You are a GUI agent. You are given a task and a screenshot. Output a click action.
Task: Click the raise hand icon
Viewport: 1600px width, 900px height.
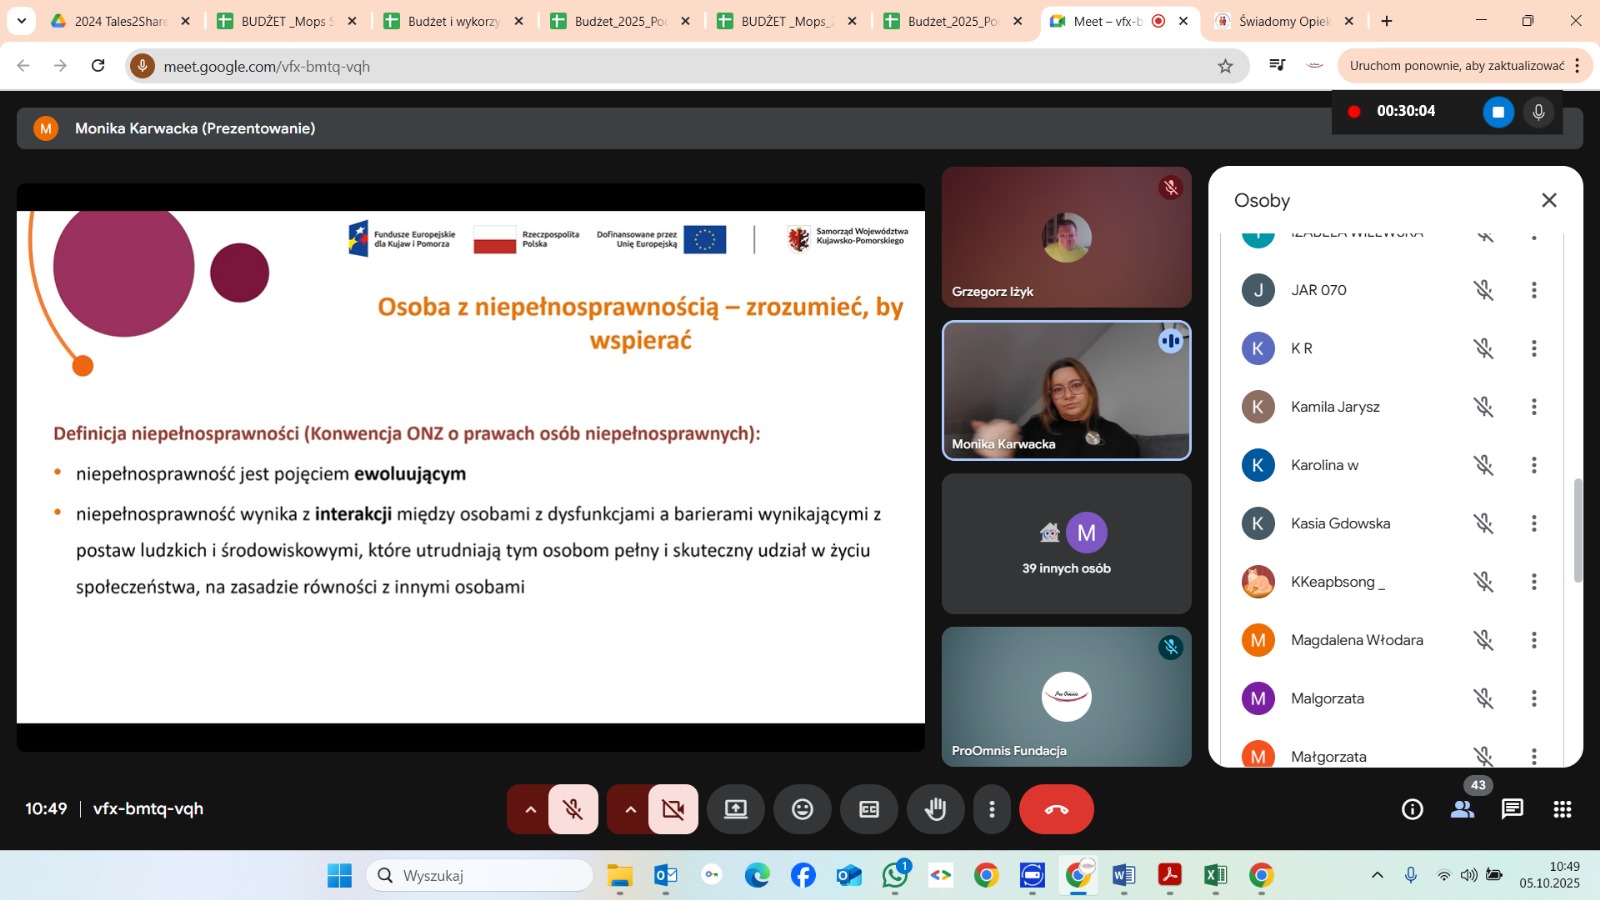(935, 809)
